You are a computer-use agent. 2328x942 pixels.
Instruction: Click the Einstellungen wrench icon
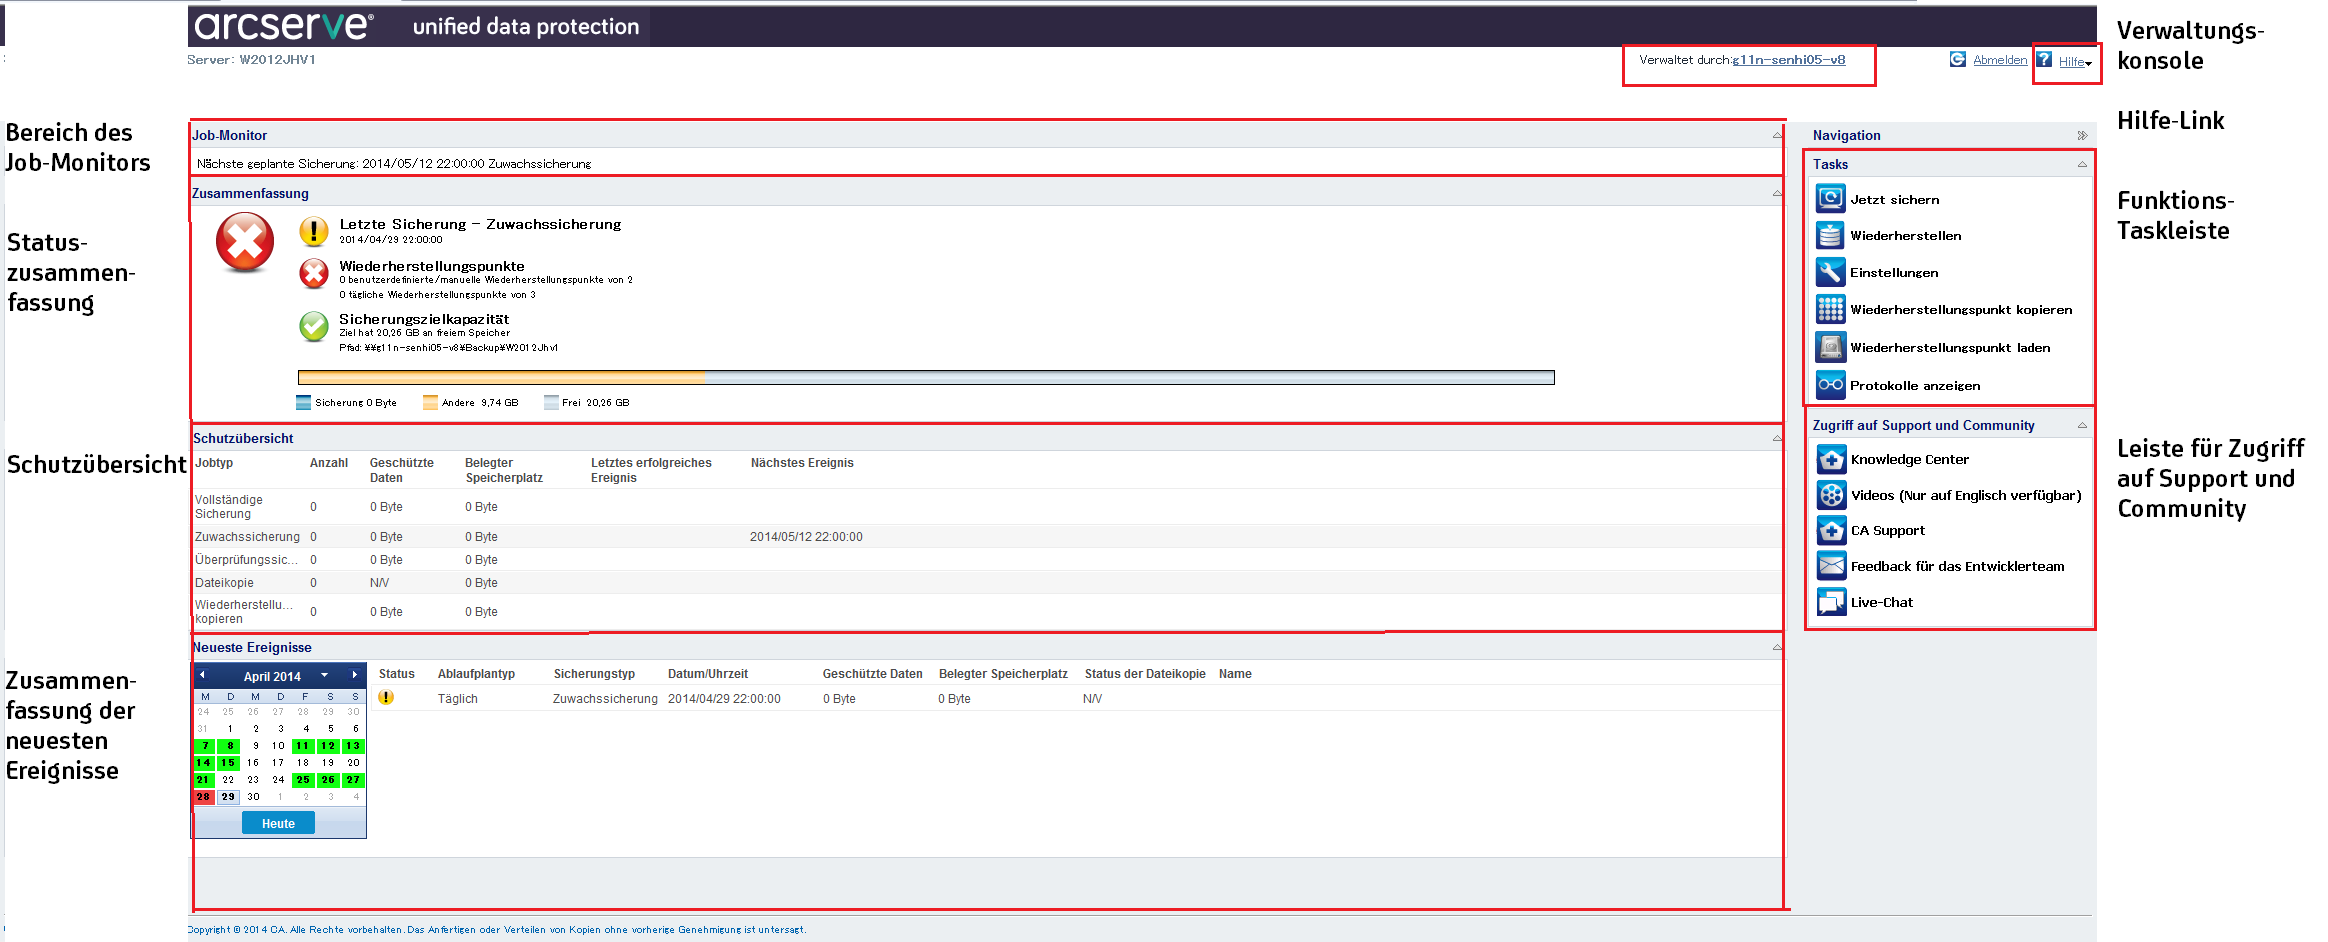(1830, 272)
